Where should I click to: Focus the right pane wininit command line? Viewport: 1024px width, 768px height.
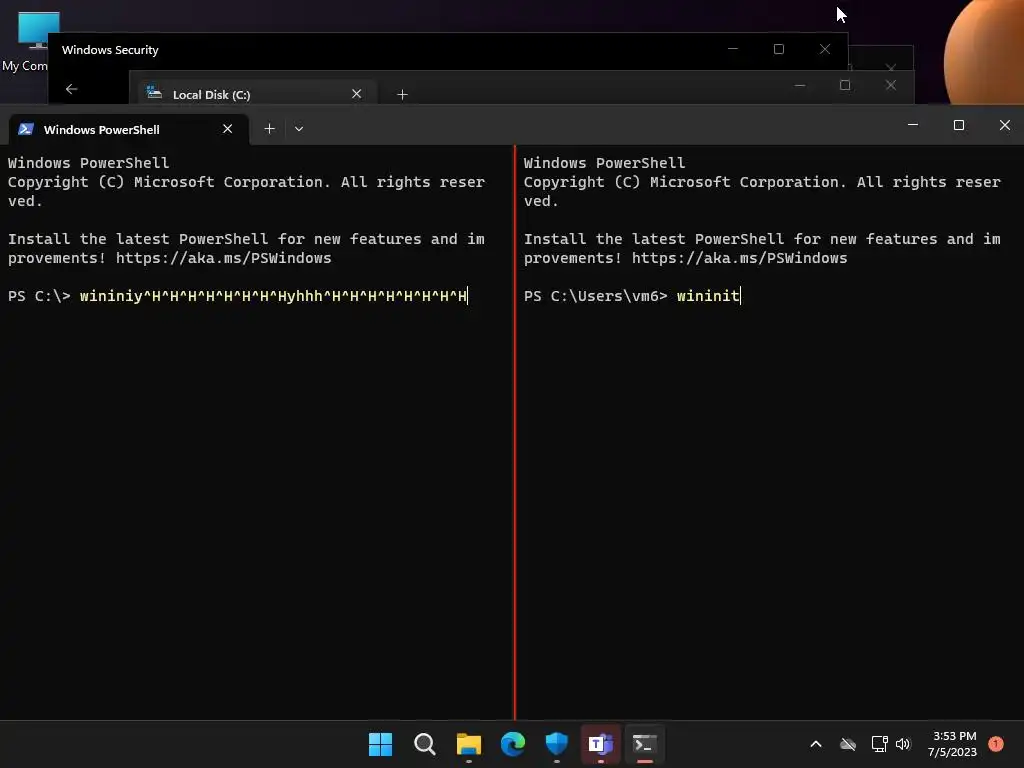click(632, 296)
